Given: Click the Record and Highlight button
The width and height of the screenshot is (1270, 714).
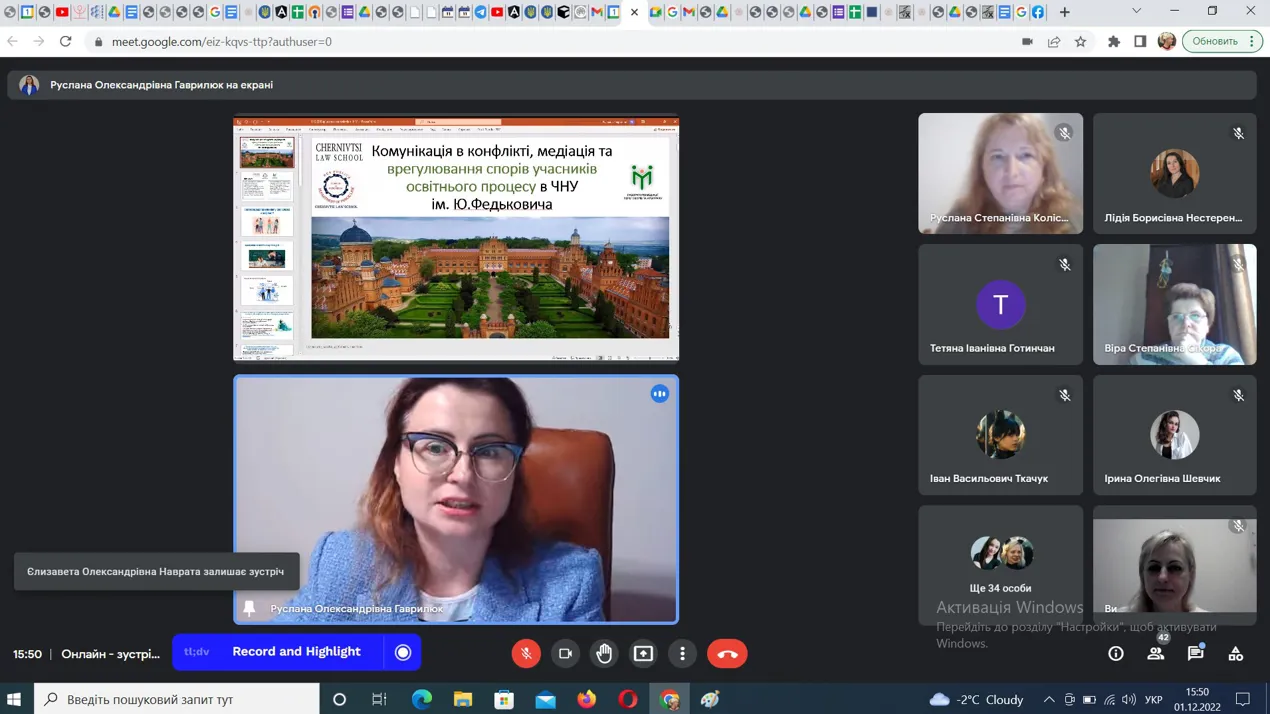Looking at the screenshot, I should [296, 652].
